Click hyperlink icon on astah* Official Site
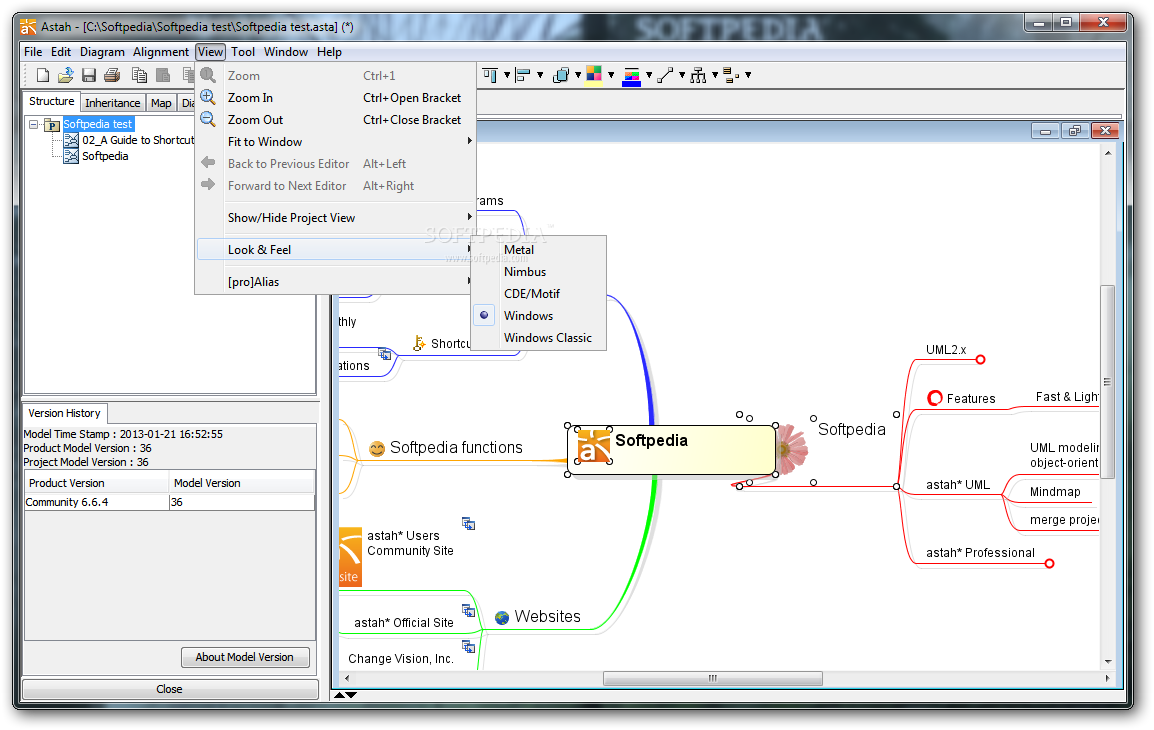 [x=468, y=611]
